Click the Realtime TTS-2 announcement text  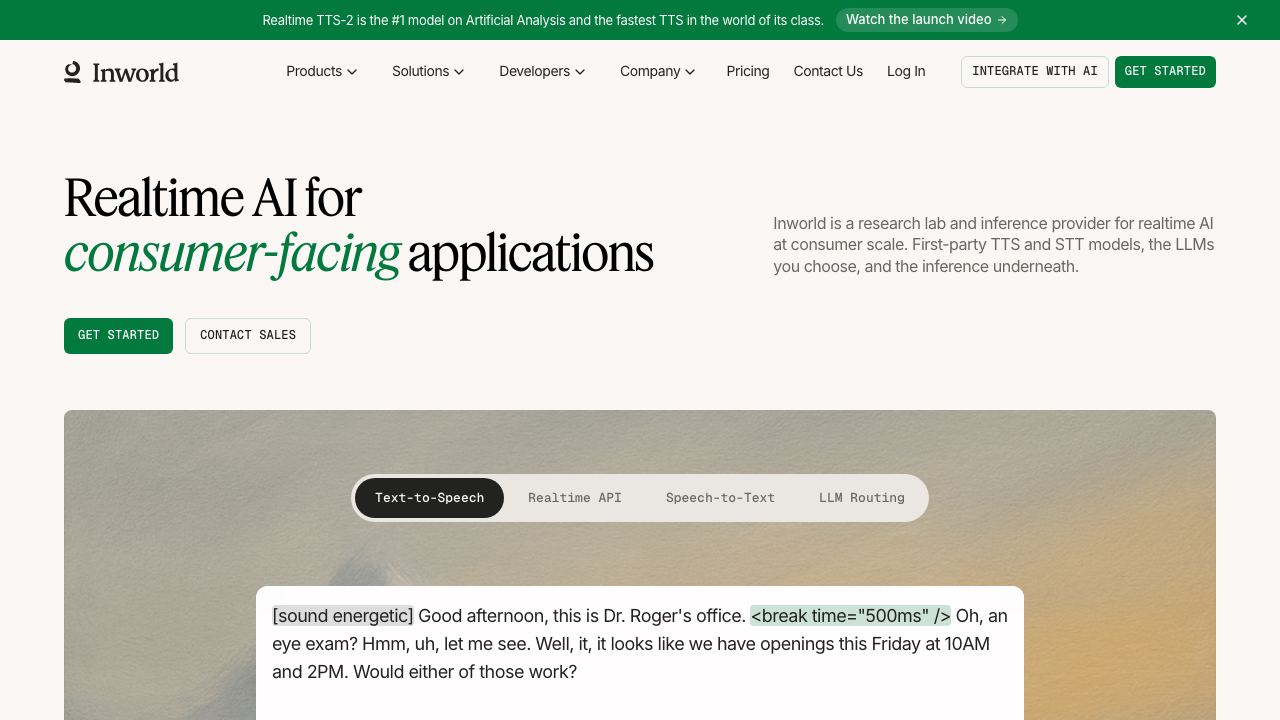click(x=543, y=20)
